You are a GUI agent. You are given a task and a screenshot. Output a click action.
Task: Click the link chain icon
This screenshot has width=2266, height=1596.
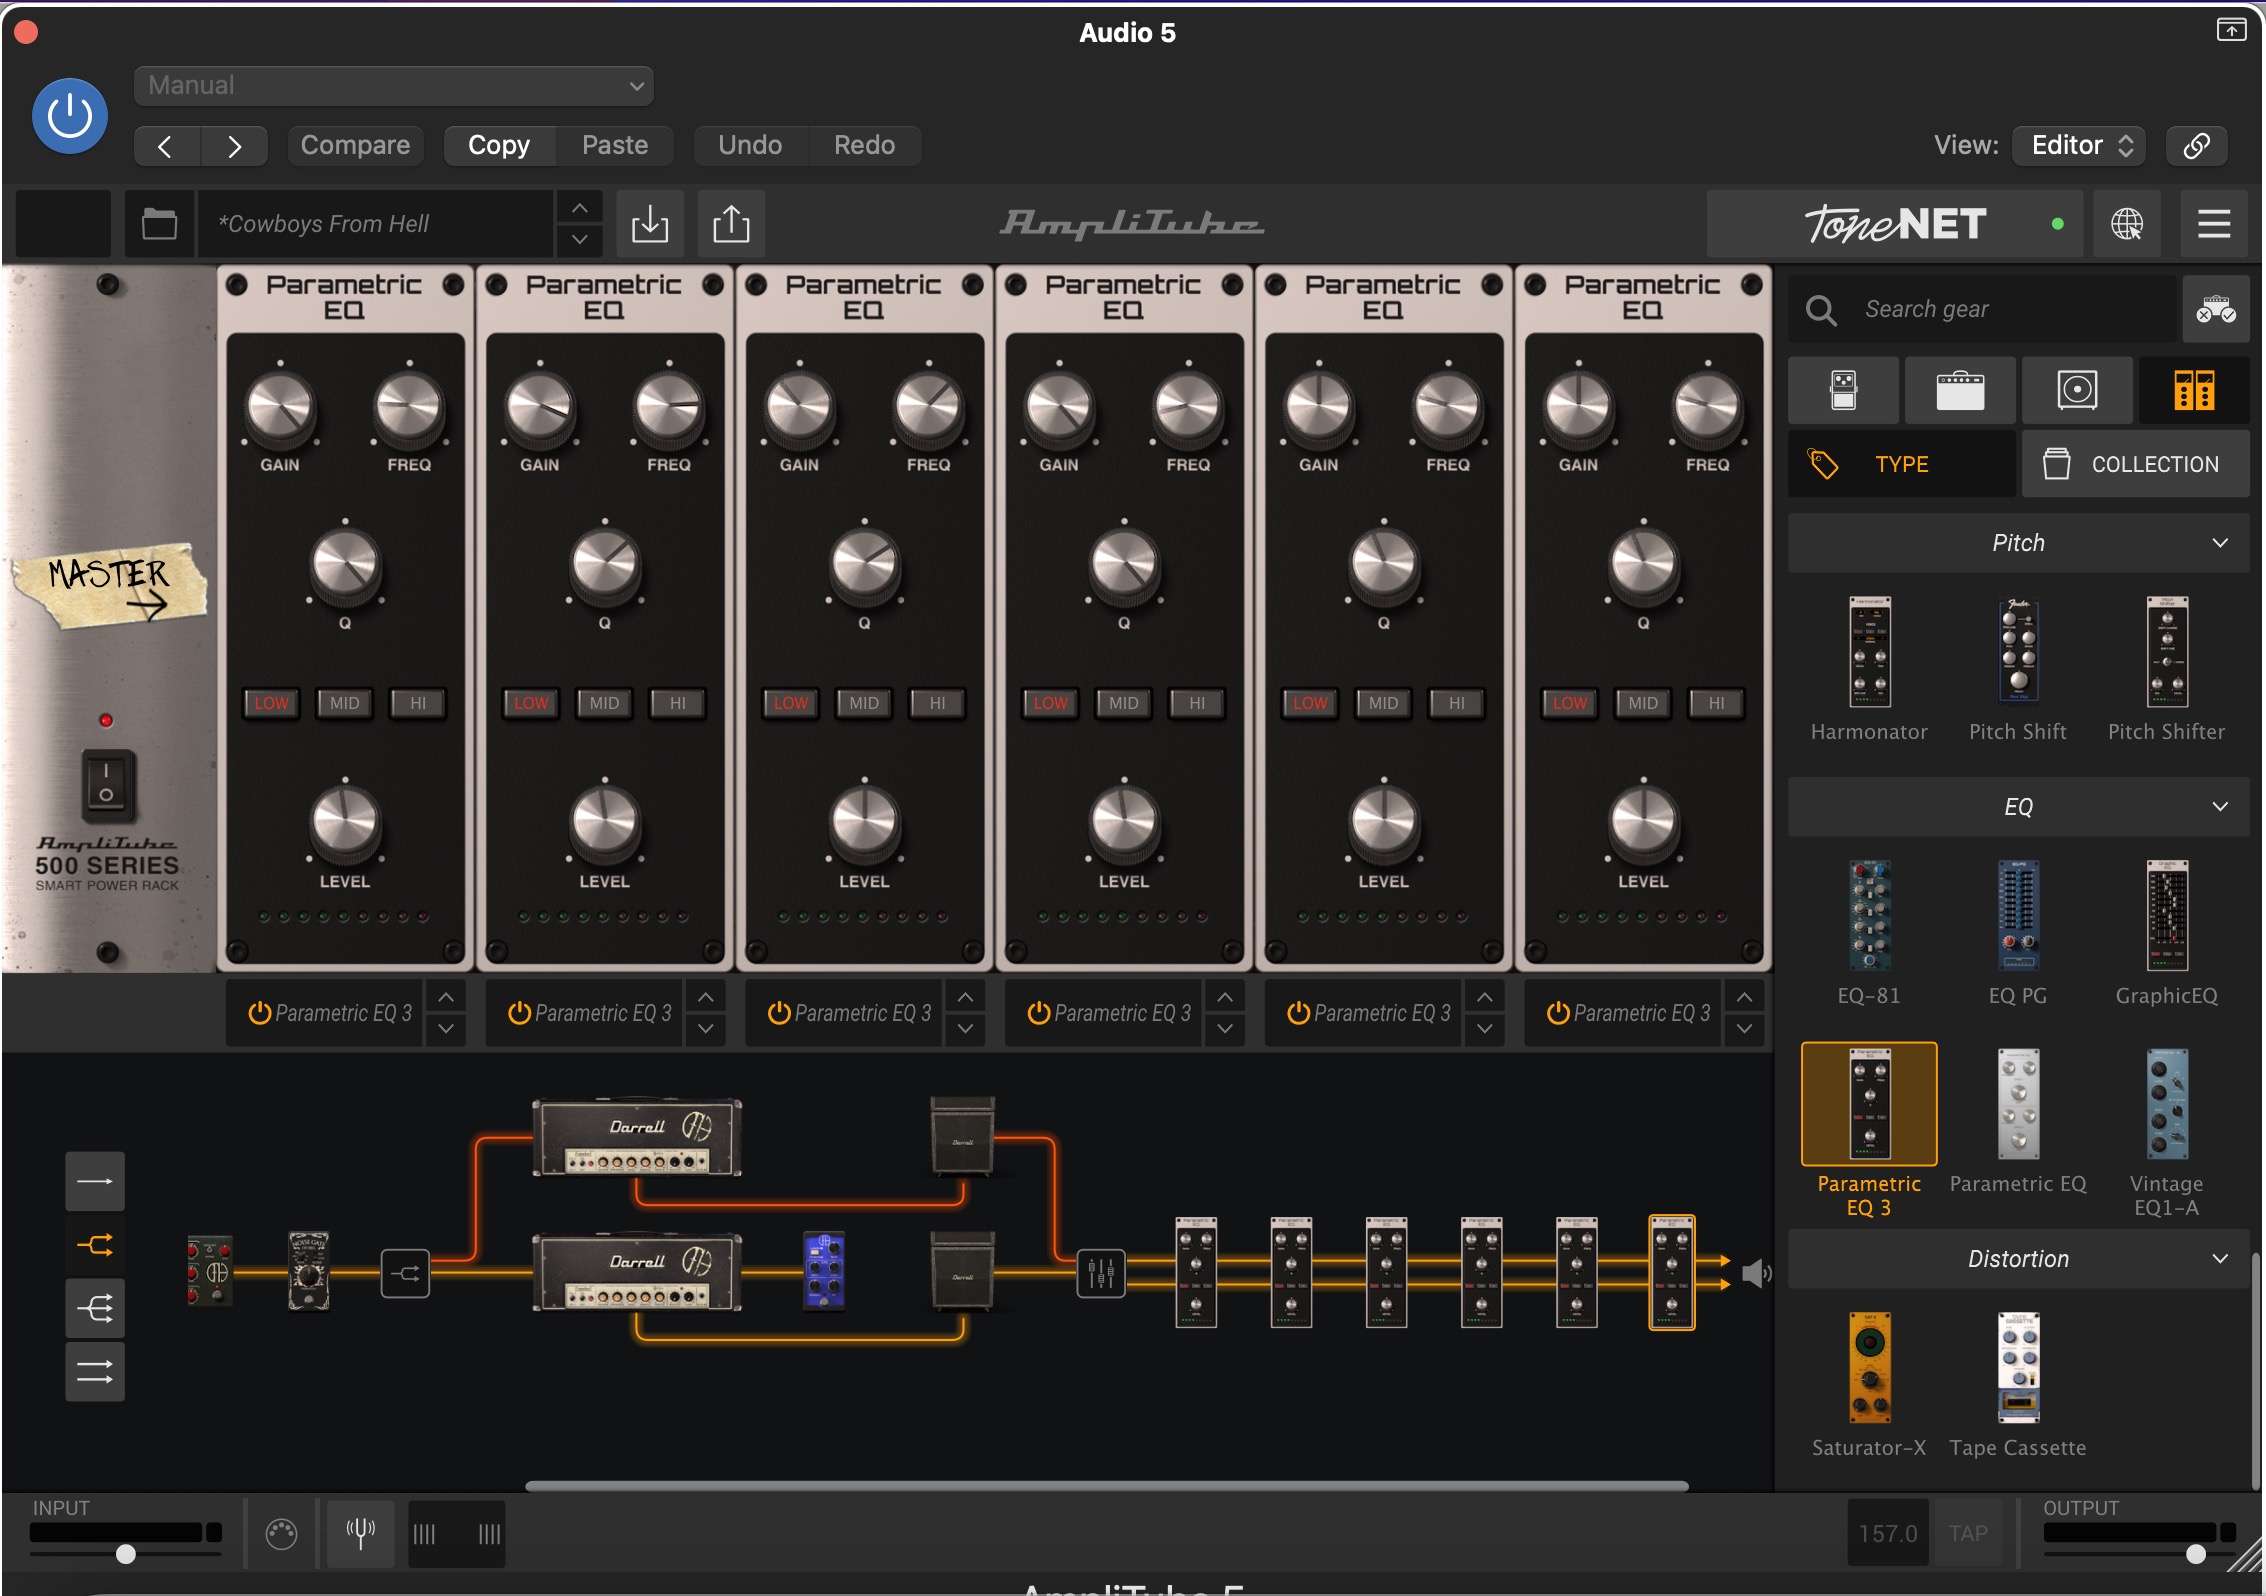2196,146
